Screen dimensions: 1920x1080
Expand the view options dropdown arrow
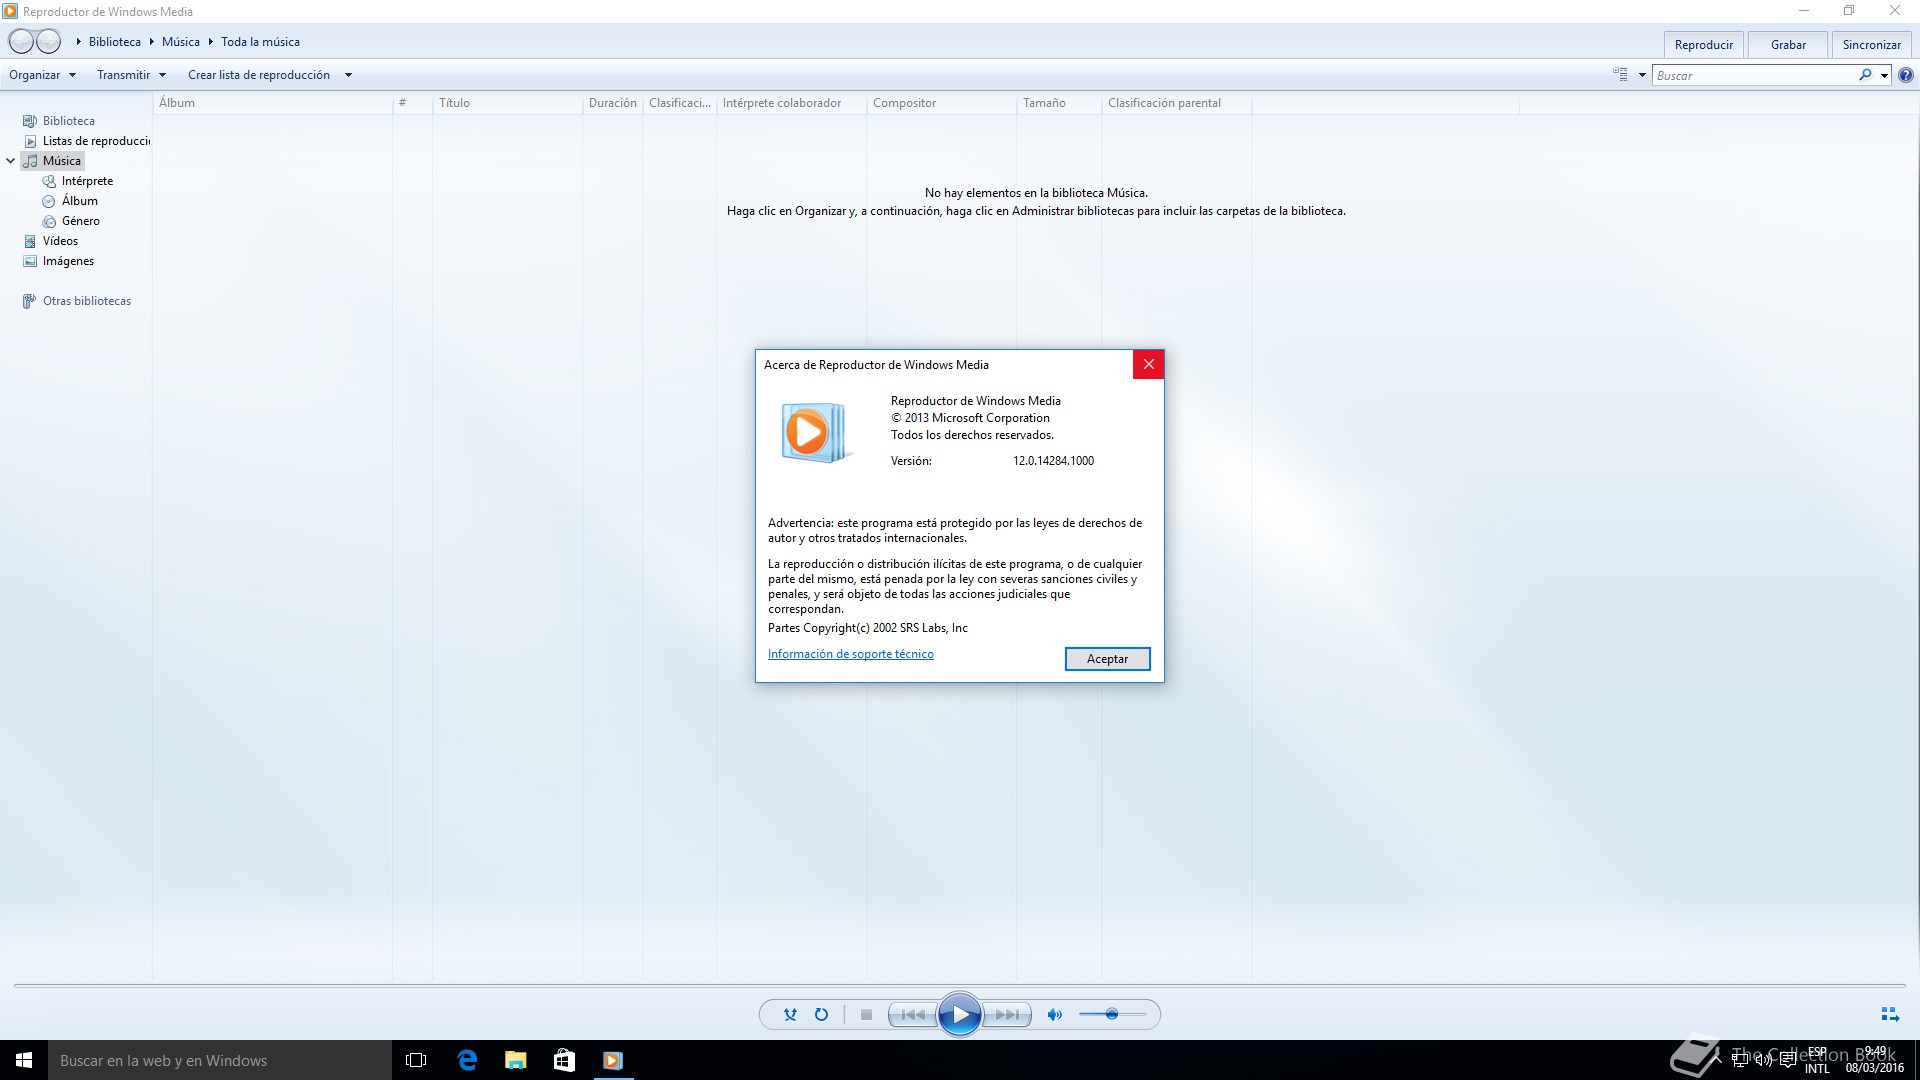[1642, 75]
